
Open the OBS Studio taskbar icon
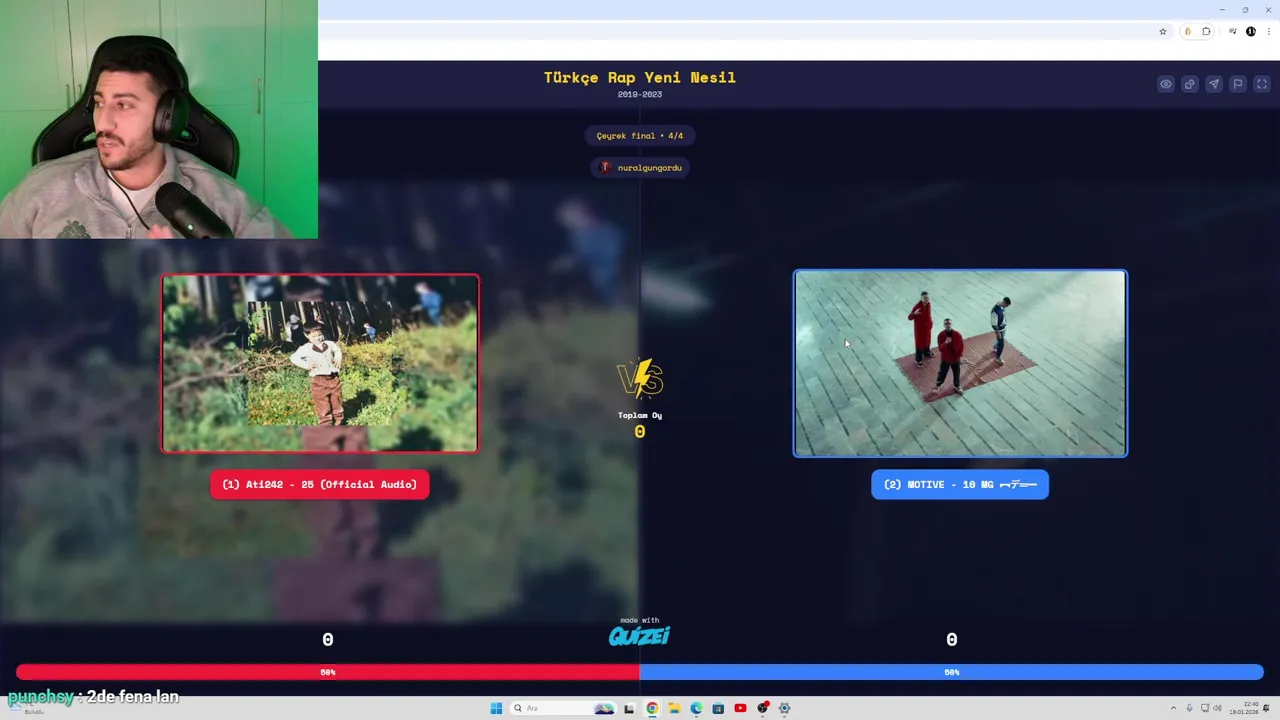762,708
